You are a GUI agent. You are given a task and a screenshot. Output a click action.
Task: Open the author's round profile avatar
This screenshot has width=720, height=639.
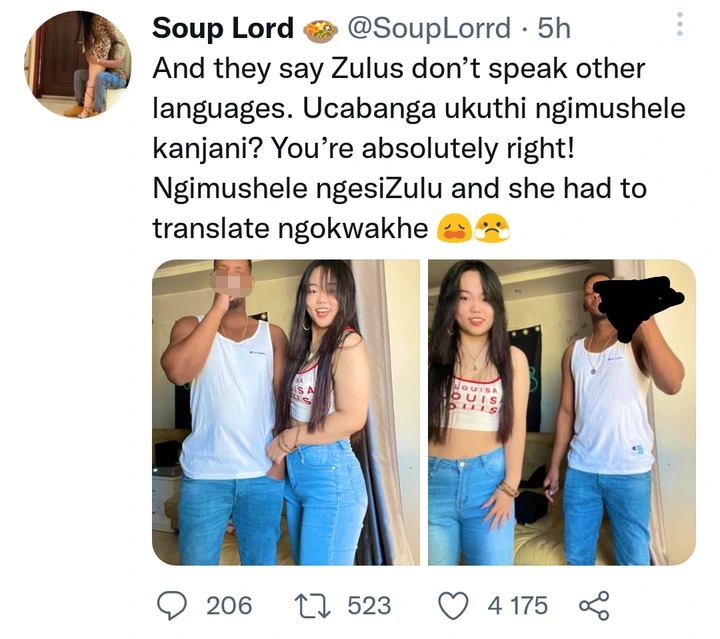pyautogui.click(x=78, y=64)
